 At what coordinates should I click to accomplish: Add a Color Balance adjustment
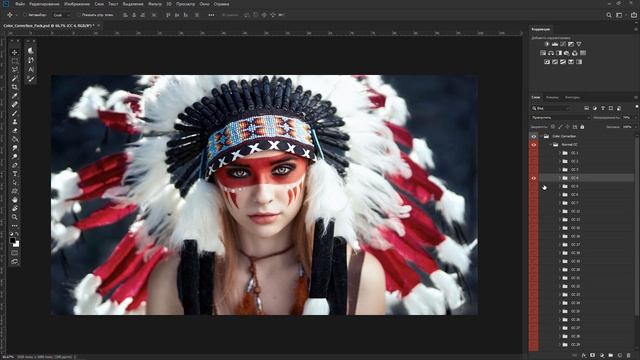click(x=551, y=53)
